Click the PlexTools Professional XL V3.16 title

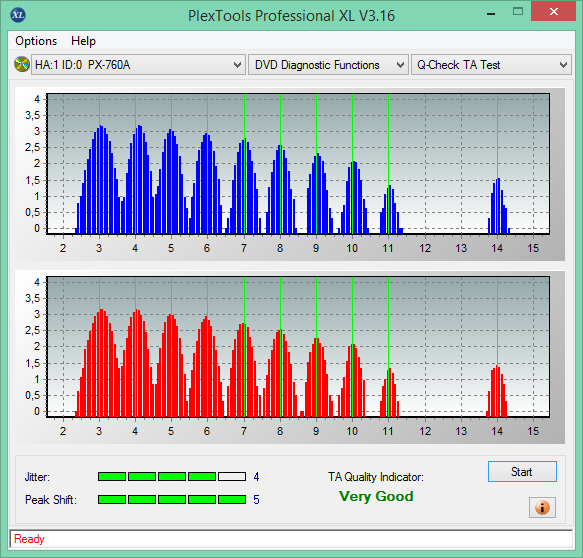point(291,16)
